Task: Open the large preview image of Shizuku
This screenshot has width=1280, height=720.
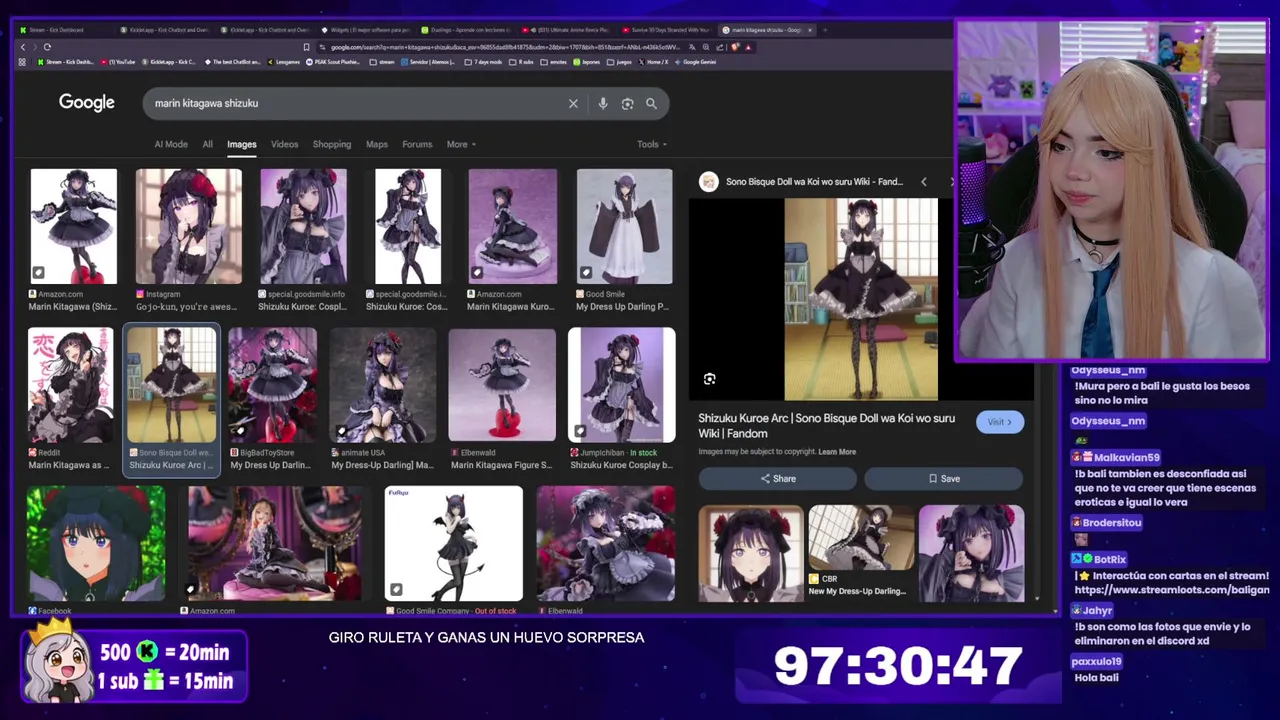Action: point(861,299)
